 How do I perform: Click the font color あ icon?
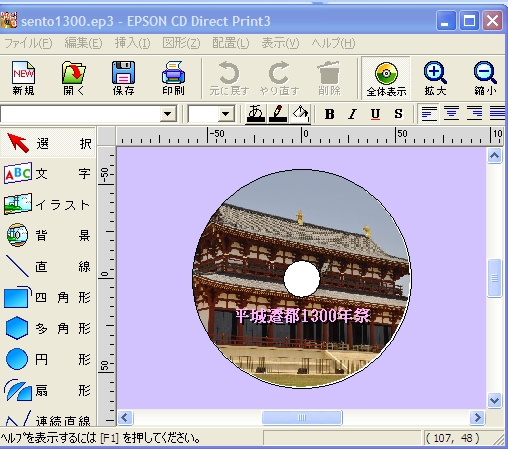tap(255, 114)
